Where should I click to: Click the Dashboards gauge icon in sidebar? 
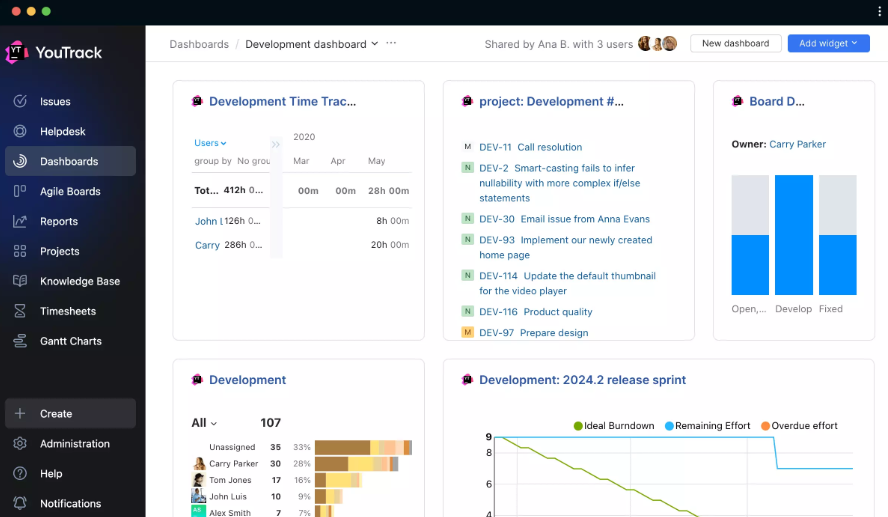point(20,161)
